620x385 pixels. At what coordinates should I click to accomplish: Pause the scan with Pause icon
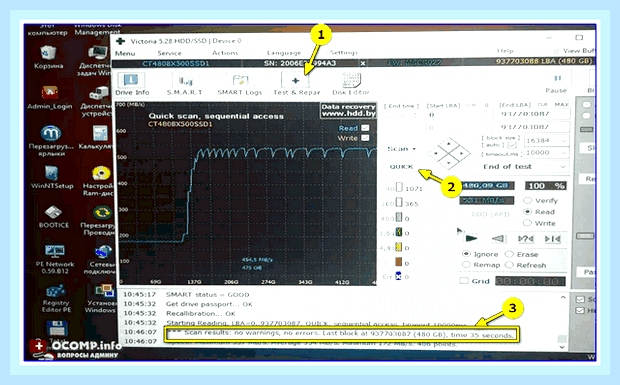point(556,84)
